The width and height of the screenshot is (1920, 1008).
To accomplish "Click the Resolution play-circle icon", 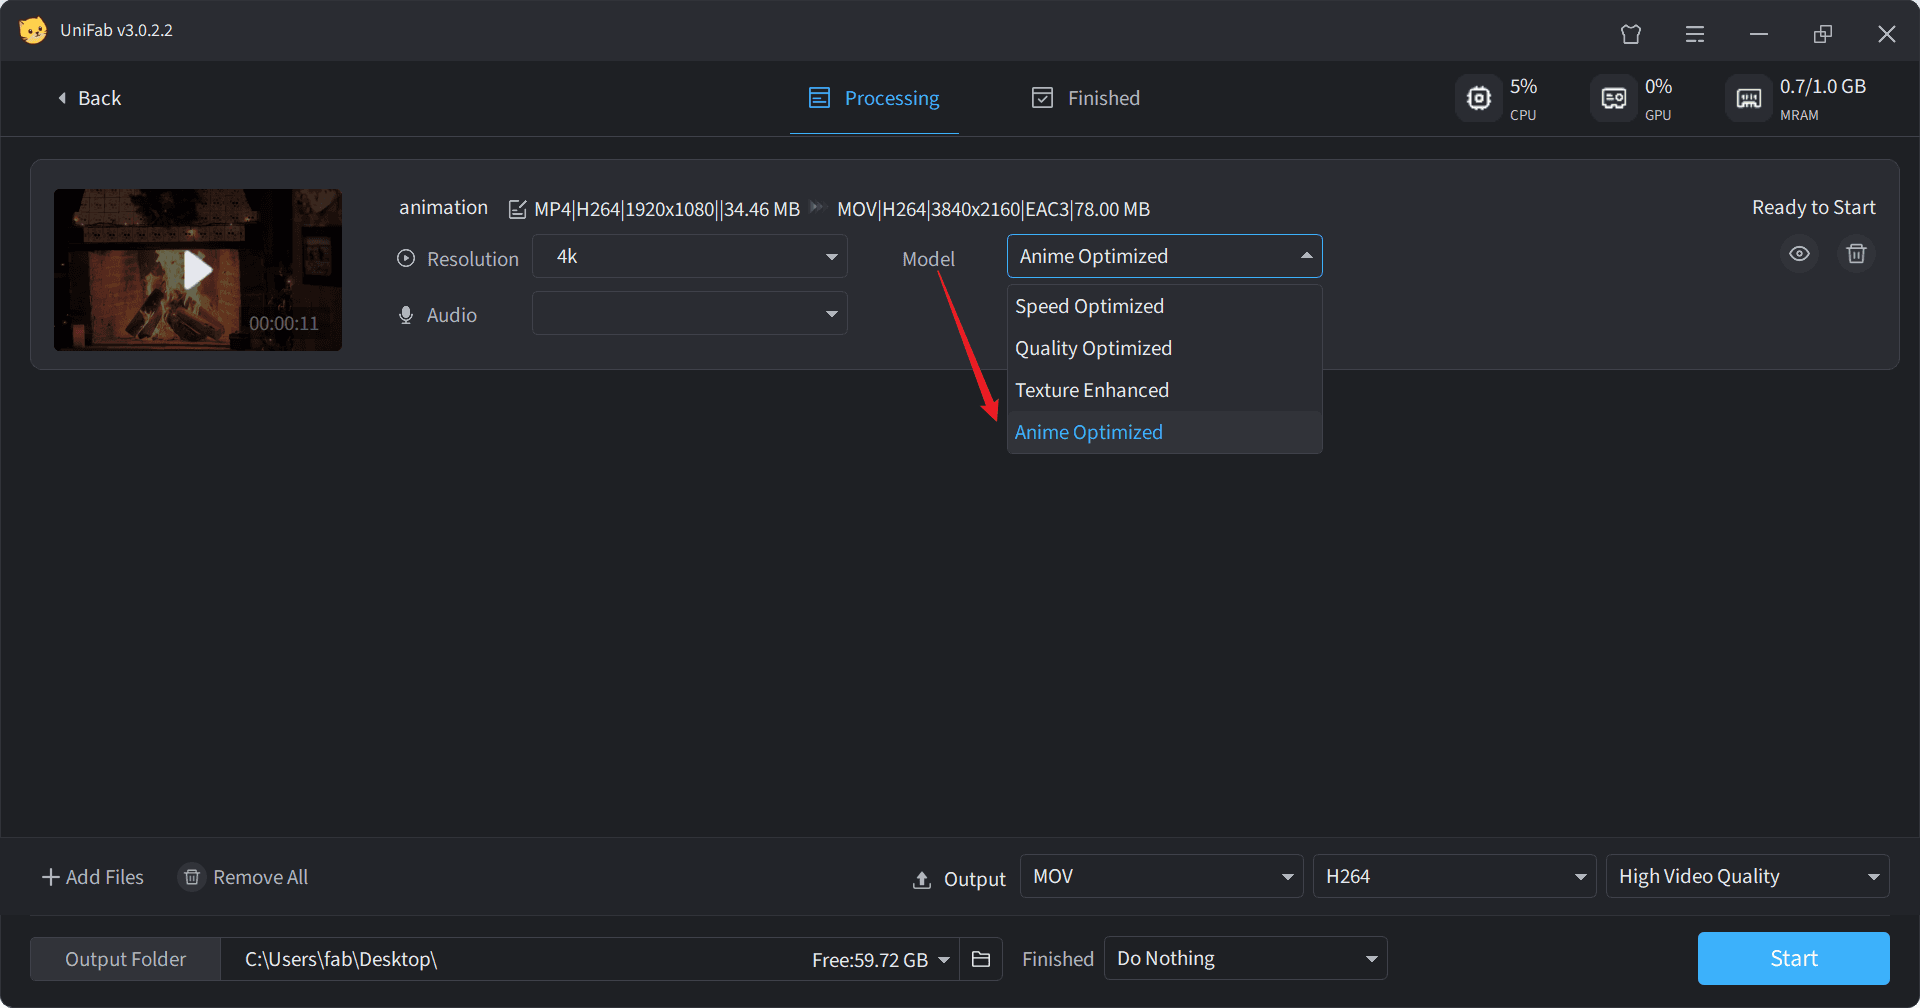I will pos(406,258).
